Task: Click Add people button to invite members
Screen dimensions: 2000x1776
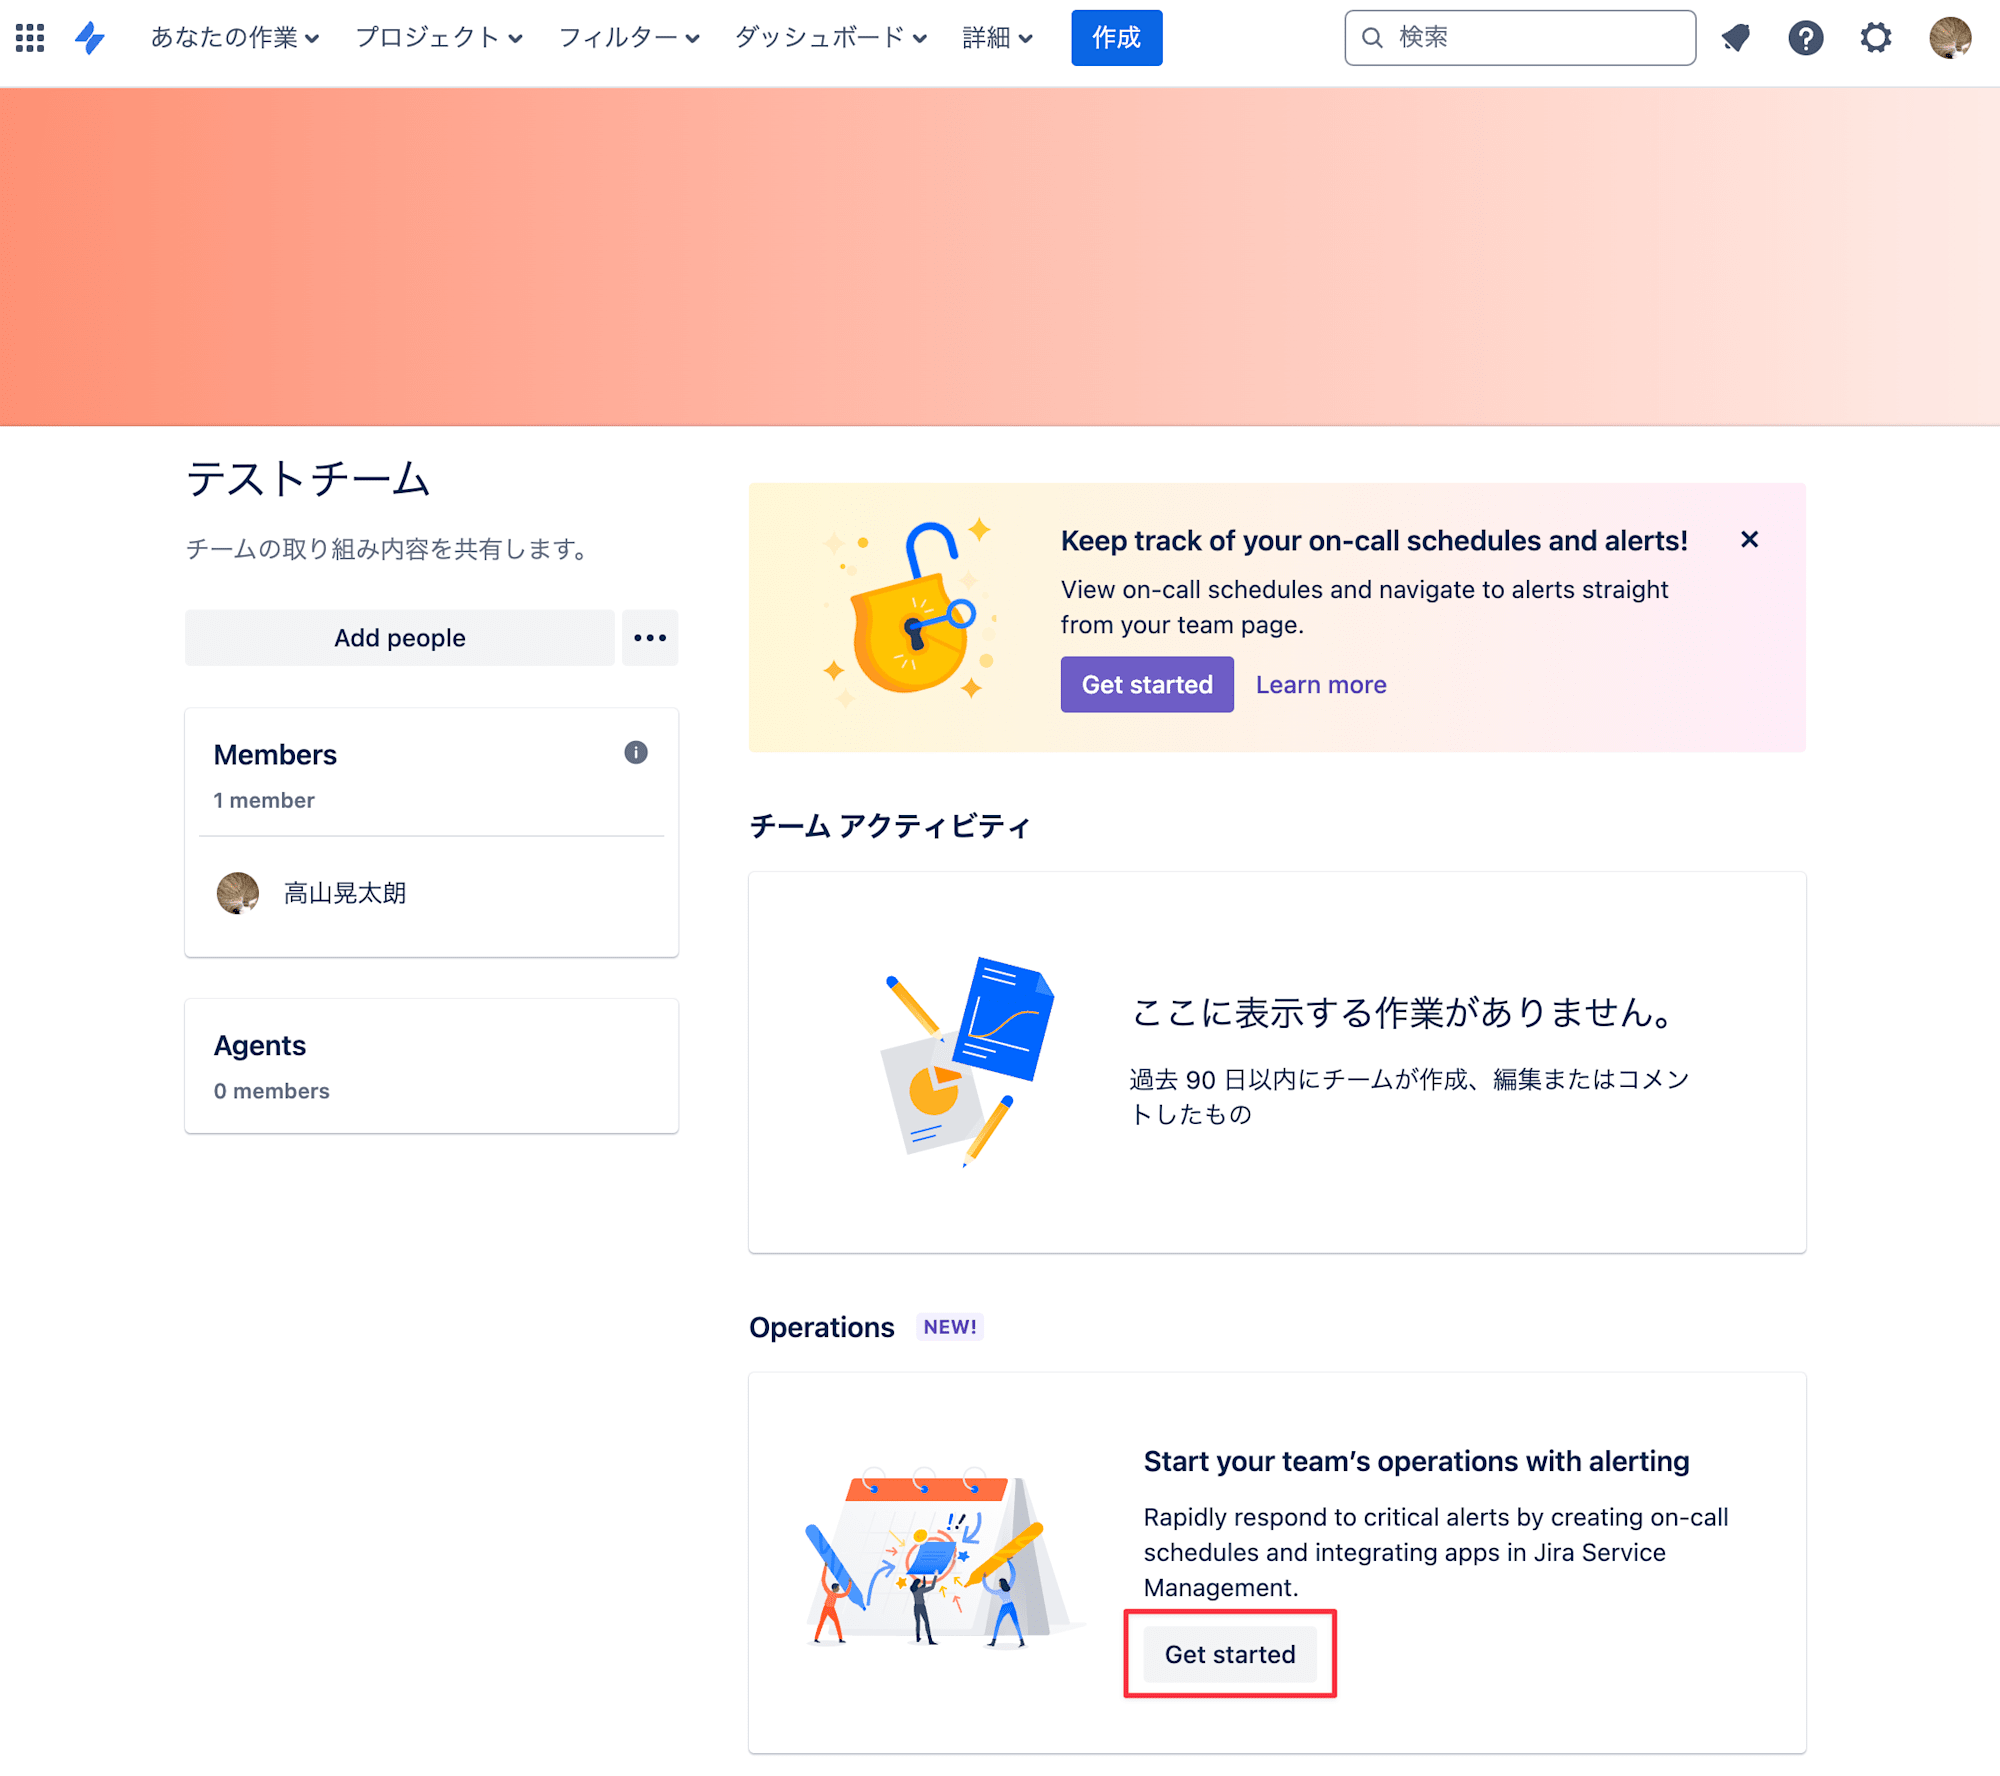Action: point(399,638)
